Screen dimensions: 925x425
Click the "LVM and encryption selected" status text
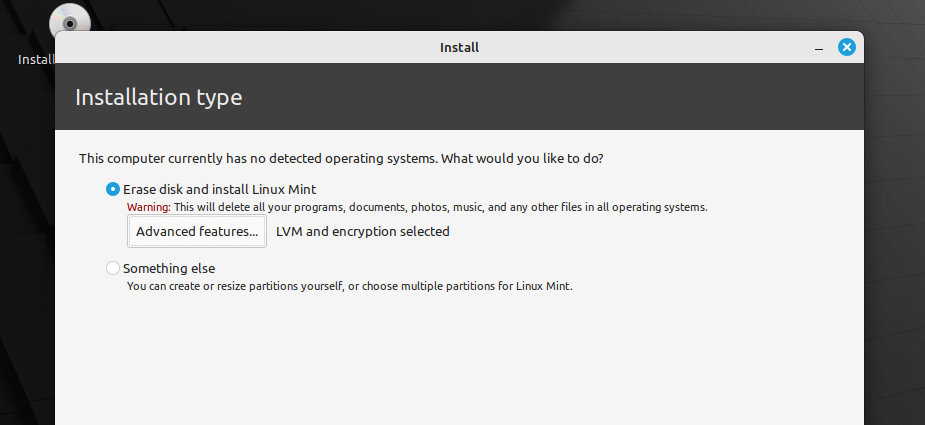tap(363, 231)
